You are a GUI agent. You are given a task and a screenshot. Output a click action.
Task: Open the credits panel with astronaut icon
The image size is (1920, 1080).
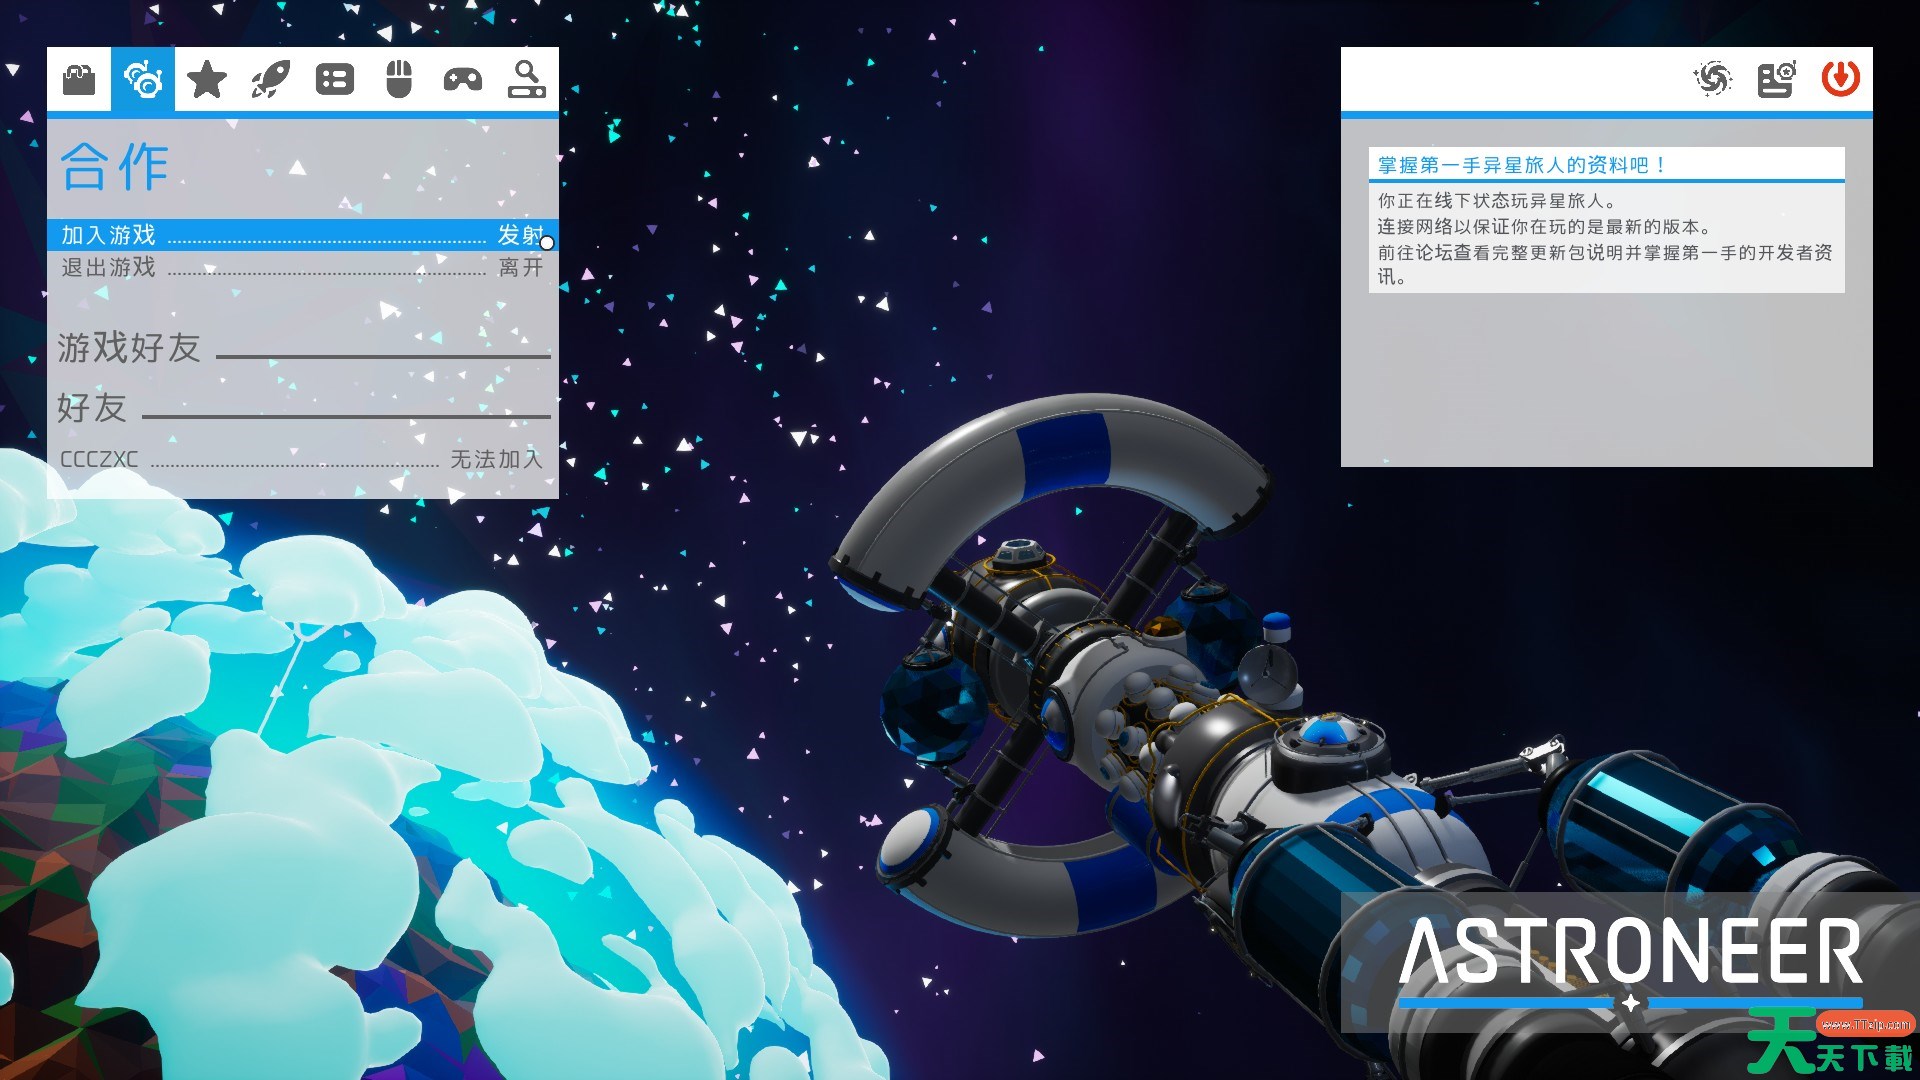tap(1776, 79)
